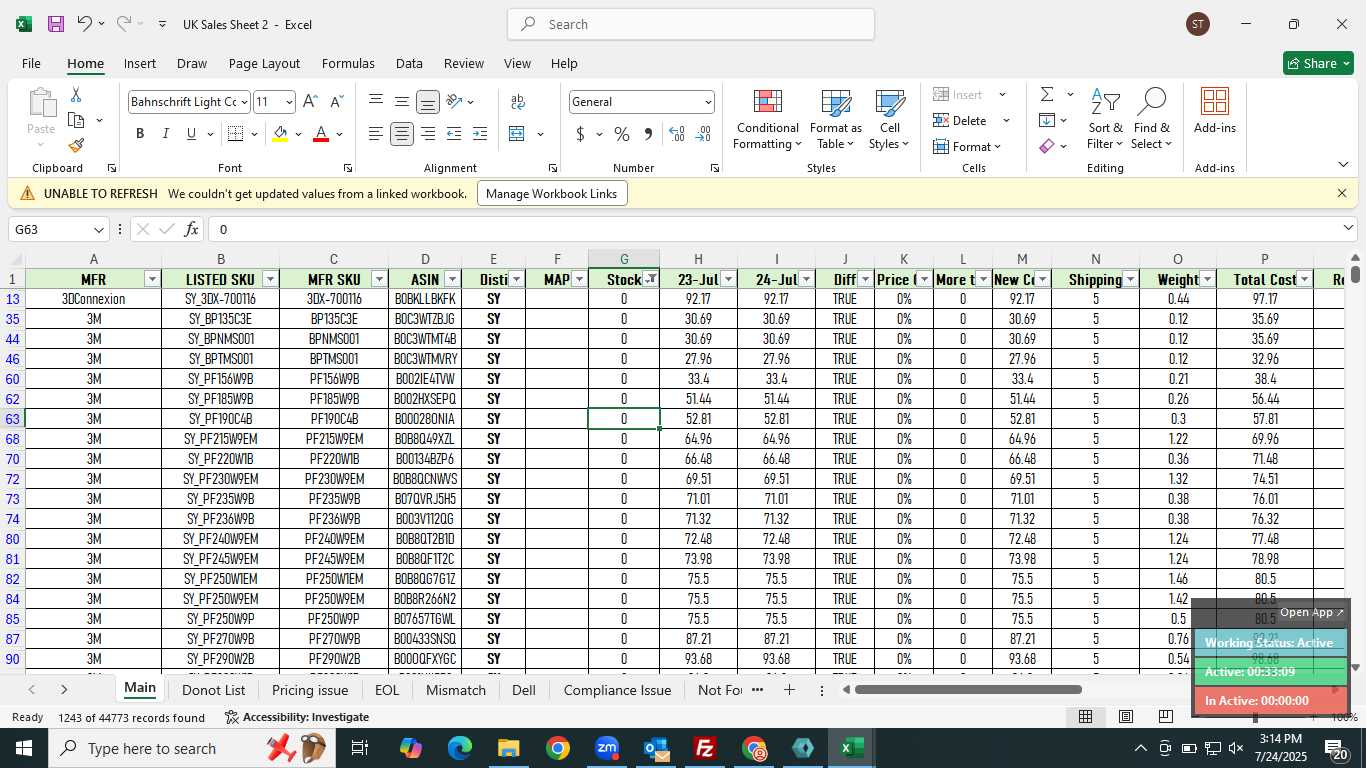Open Google Chrome from taskbar

[557, 748]
